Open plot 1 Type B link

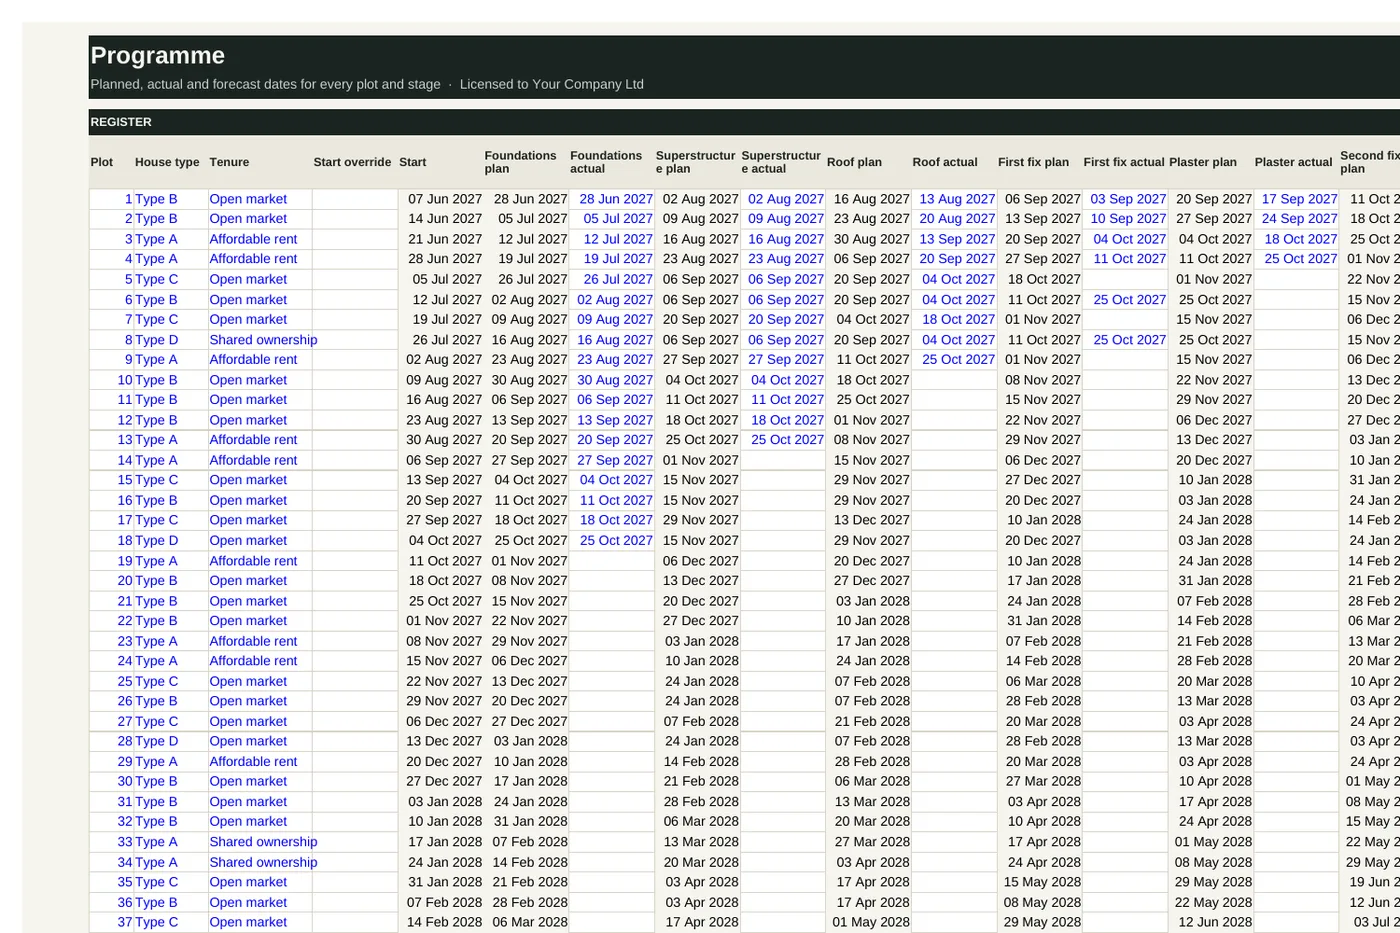pyautogui.click(x=156, y=199)
